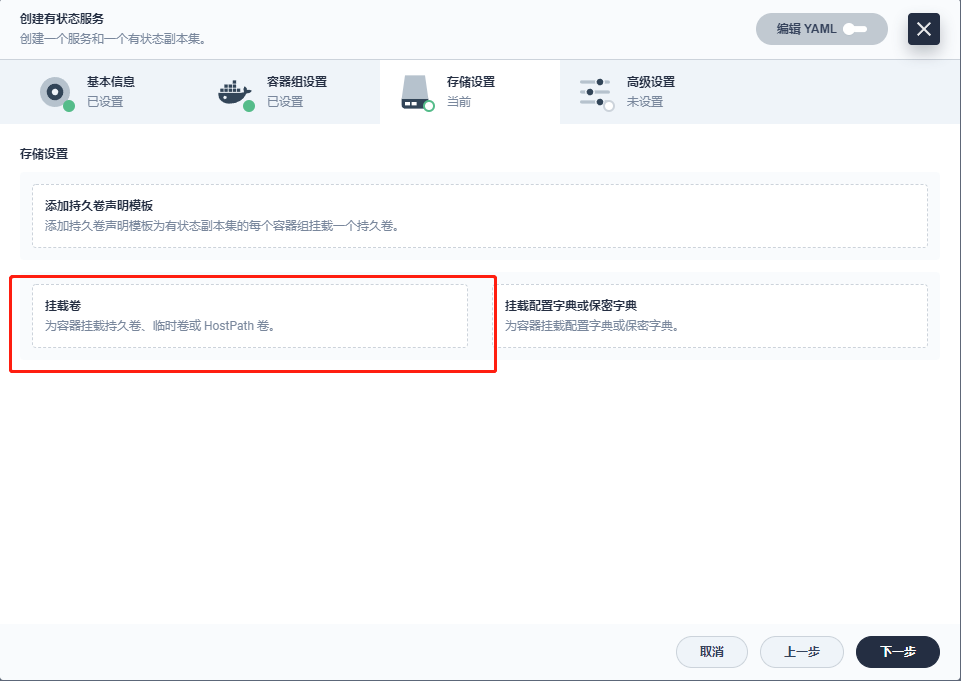Select the 存储设置 step tab
Screen dimensions: 961x681
coord(470,92)
